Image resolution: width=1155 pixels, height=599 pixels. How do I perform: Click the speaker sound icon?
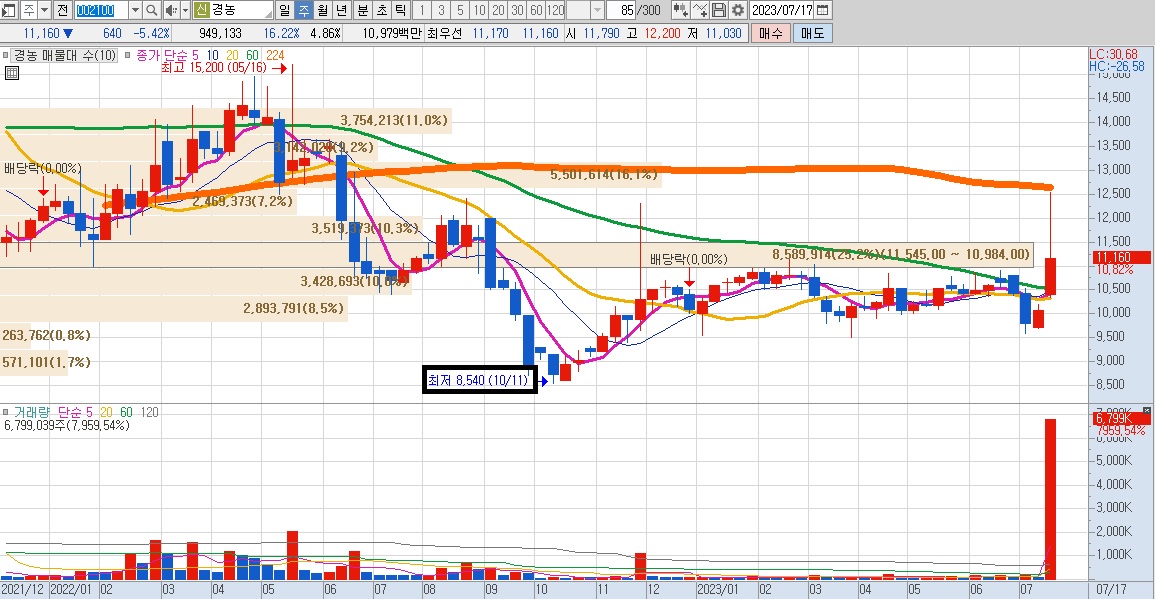[x=170, y=10]
